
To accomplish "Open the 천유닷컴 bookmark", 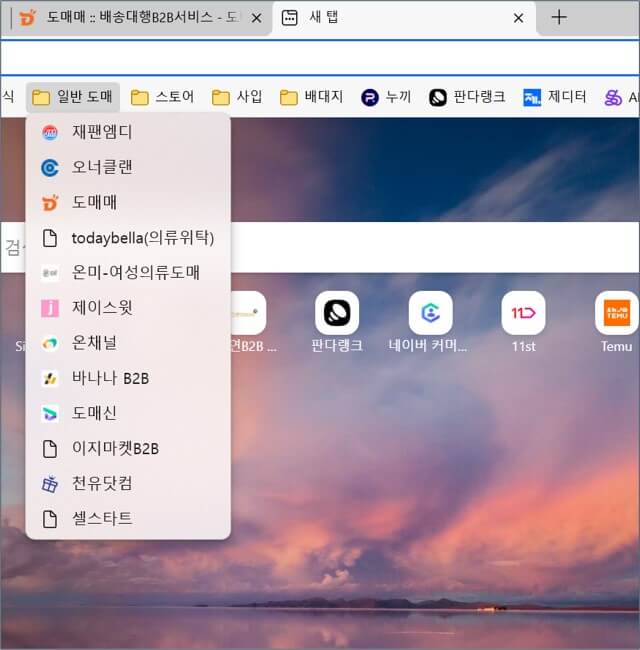I will pos(128,483).
